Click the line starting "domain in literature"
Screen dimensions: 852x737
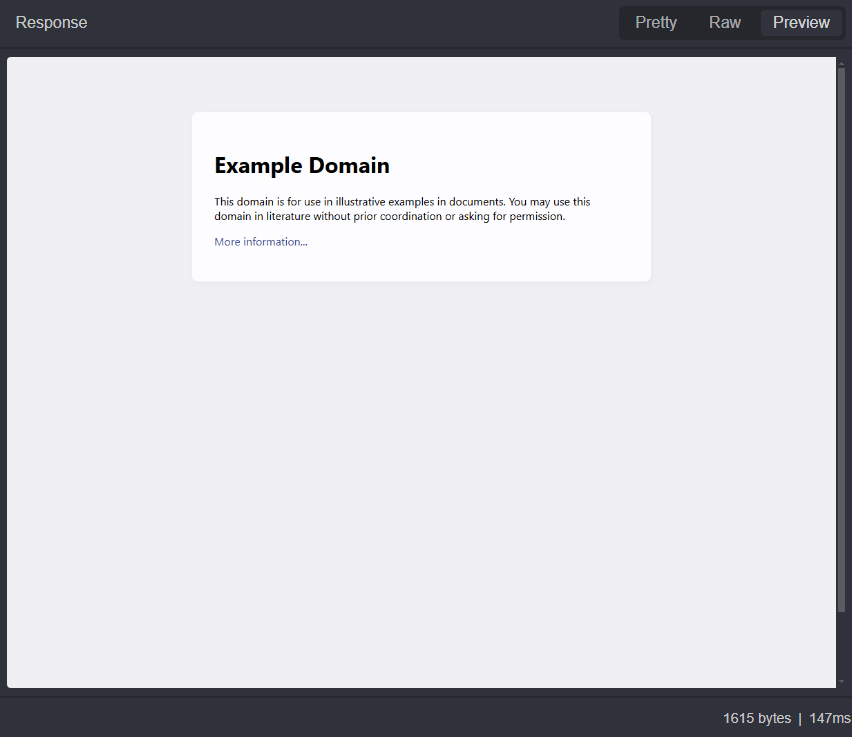tap(390, 216)
